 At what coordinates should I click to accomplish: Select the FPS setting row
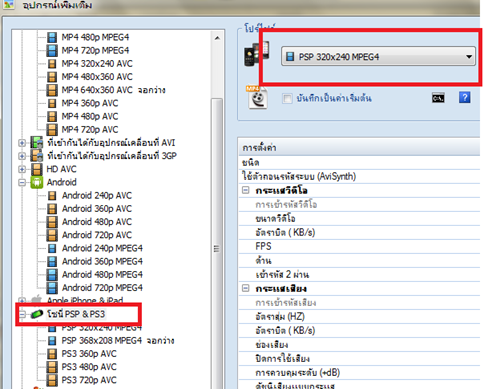coord(359,246)
